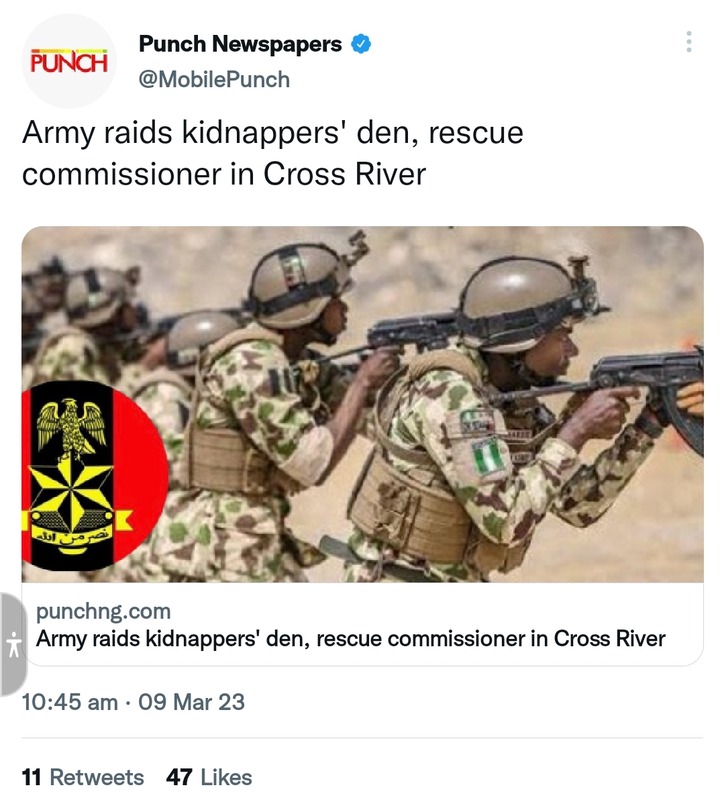This screenshot has width=720, height=806.
Task: Click the 10:45 am timestamp
Action: (x=70, y=702)
